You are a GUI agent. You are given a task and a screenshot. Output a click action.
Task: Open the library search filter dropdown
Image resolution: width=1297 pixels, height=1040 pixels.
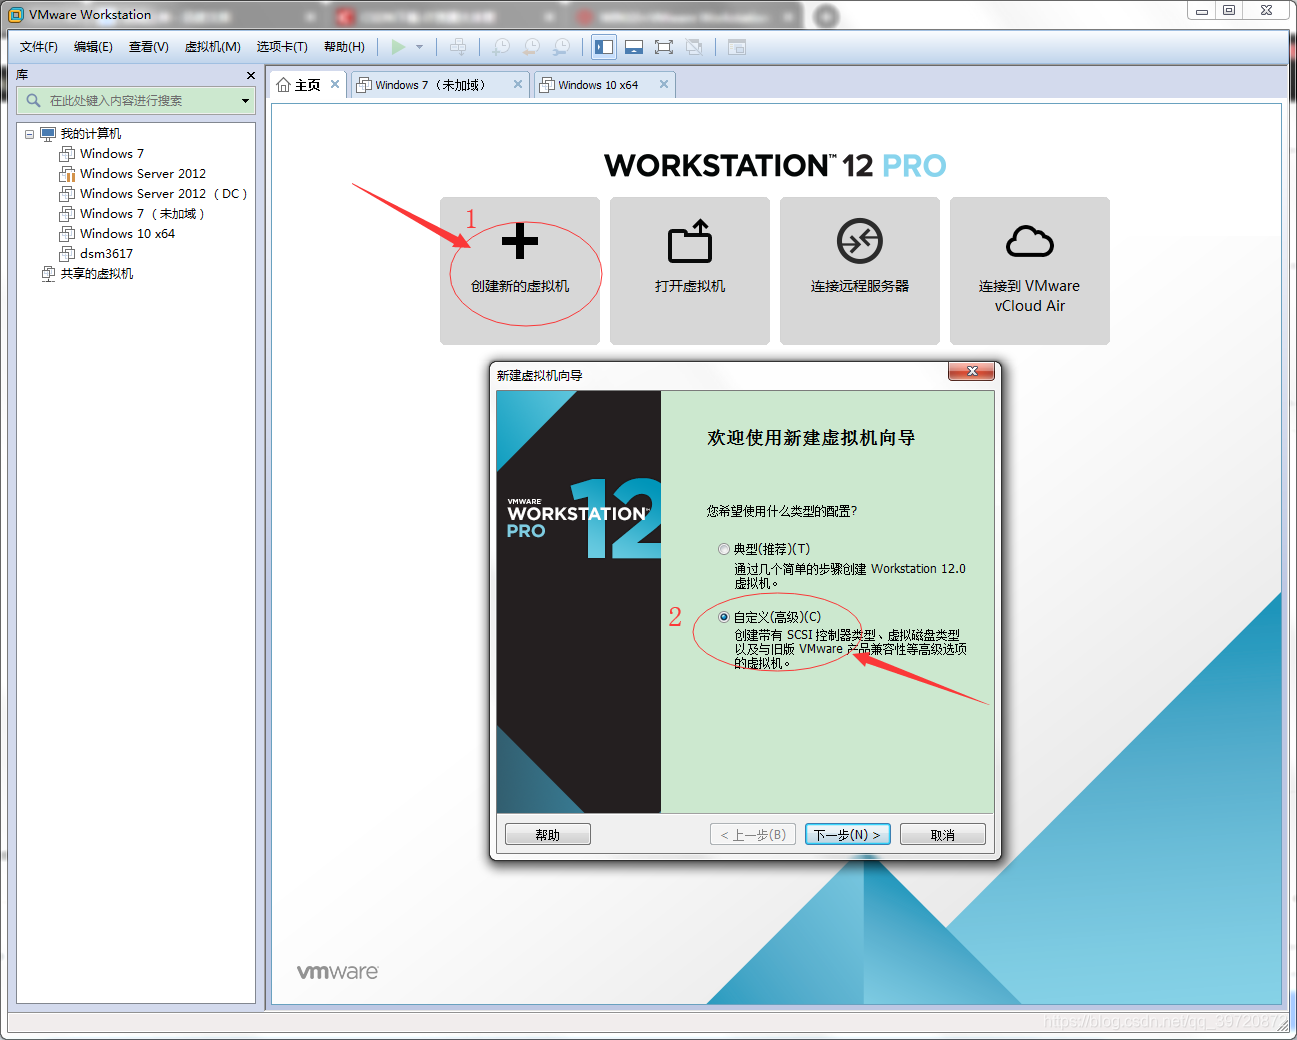[245, 101]
